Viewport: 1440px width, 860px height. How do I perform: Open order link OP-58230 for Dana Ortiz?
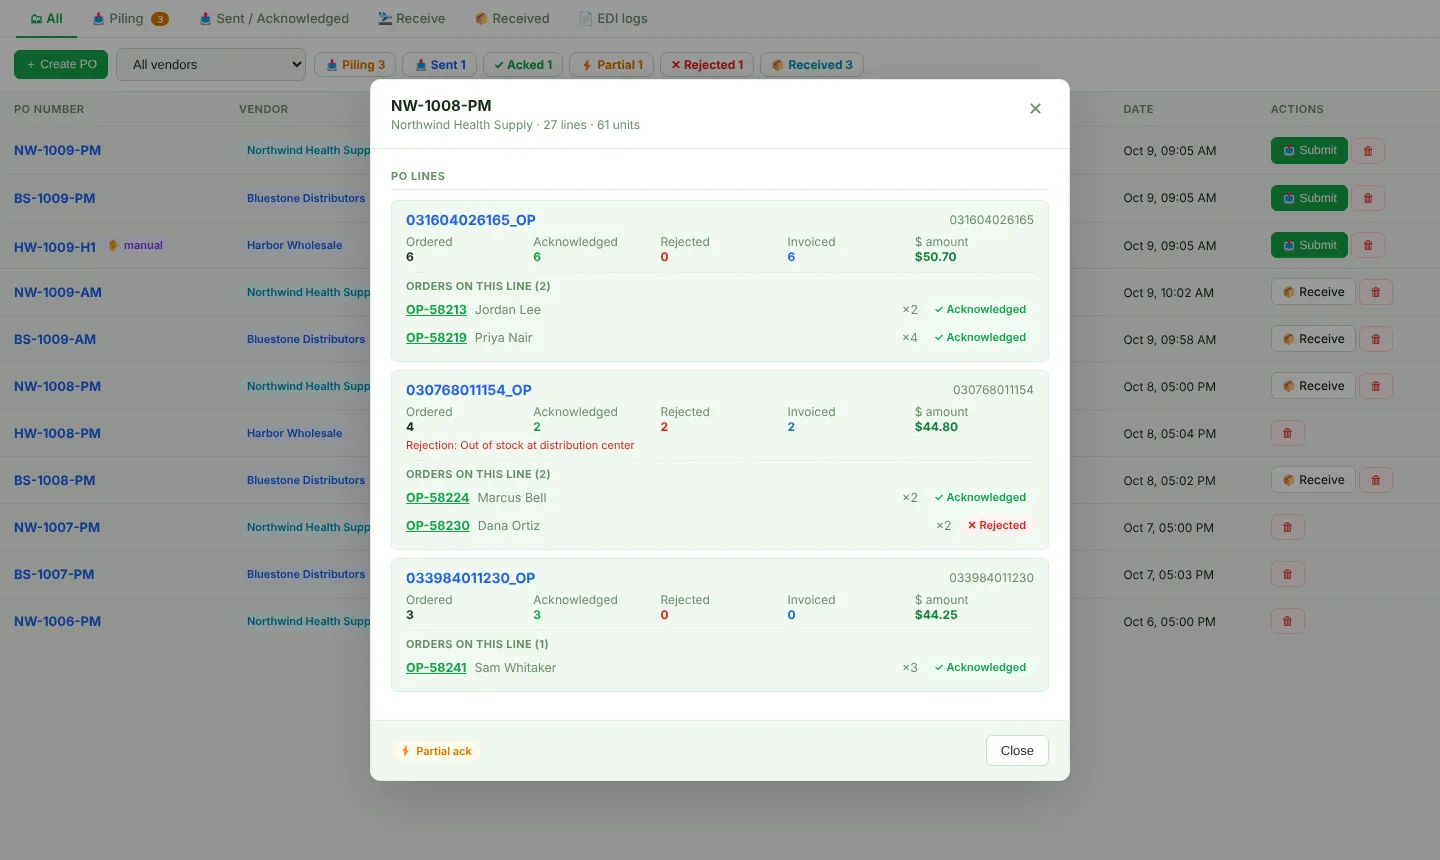point(438,526)
